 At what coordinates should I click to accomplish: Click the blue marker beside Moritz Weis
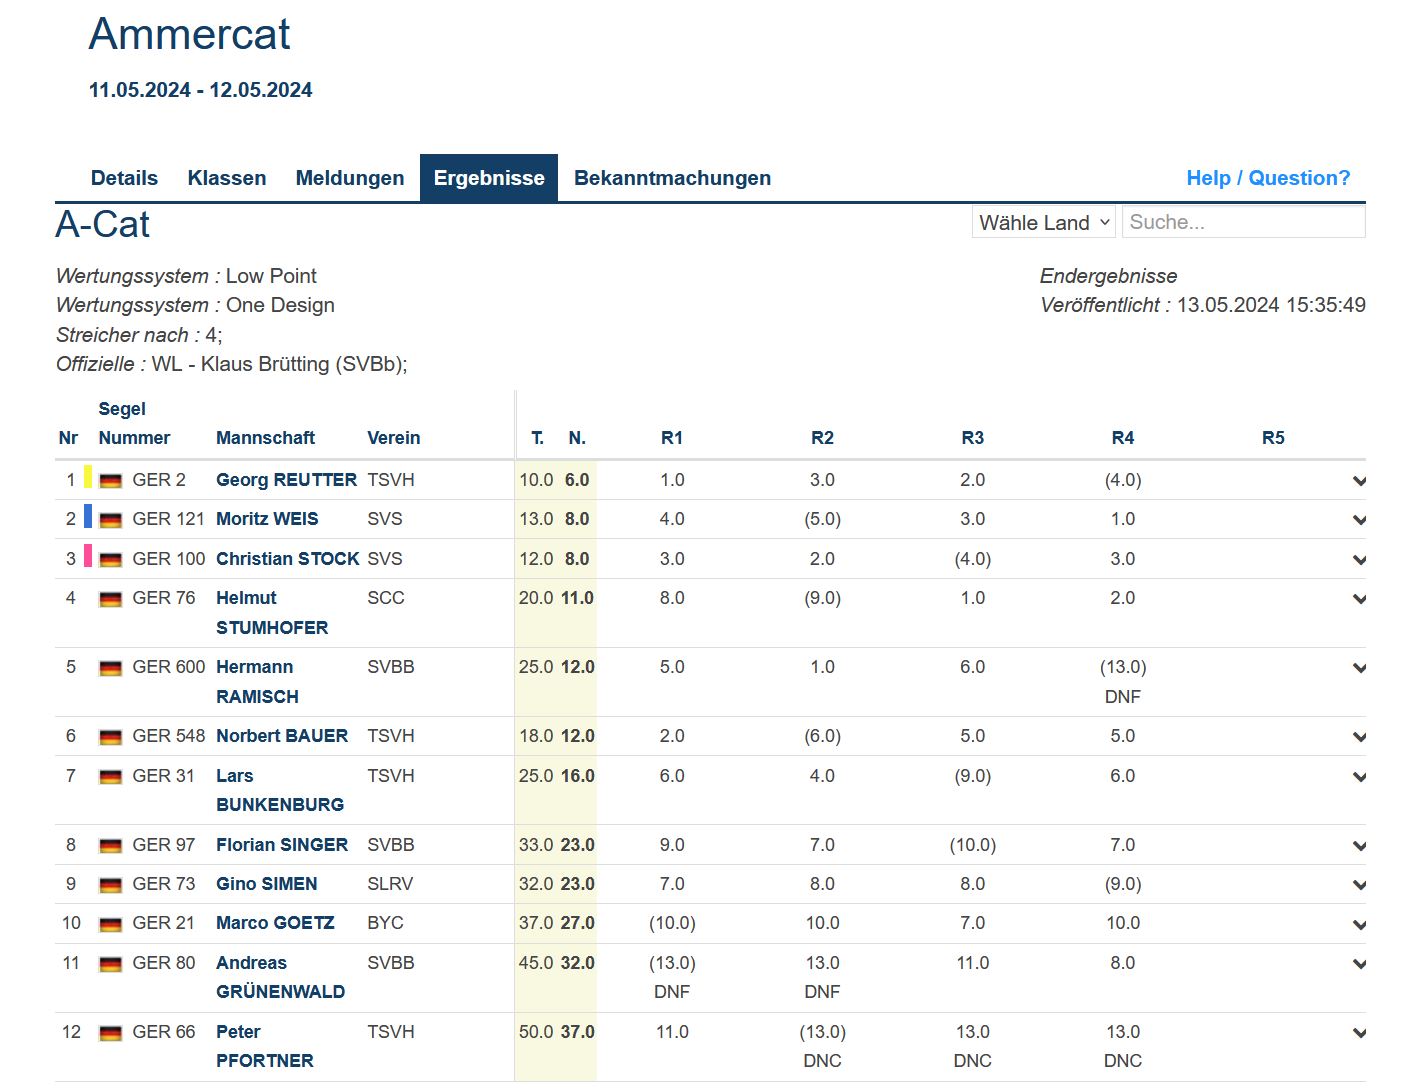click(88, 516)
